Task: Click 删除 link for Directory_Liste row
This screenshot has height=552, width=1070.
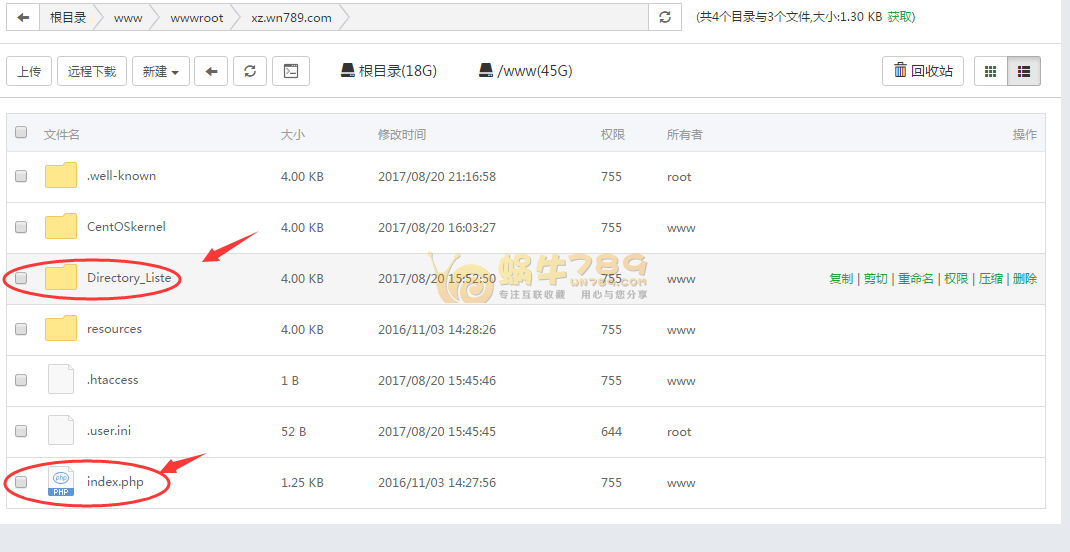Action: click(1025, 279)
